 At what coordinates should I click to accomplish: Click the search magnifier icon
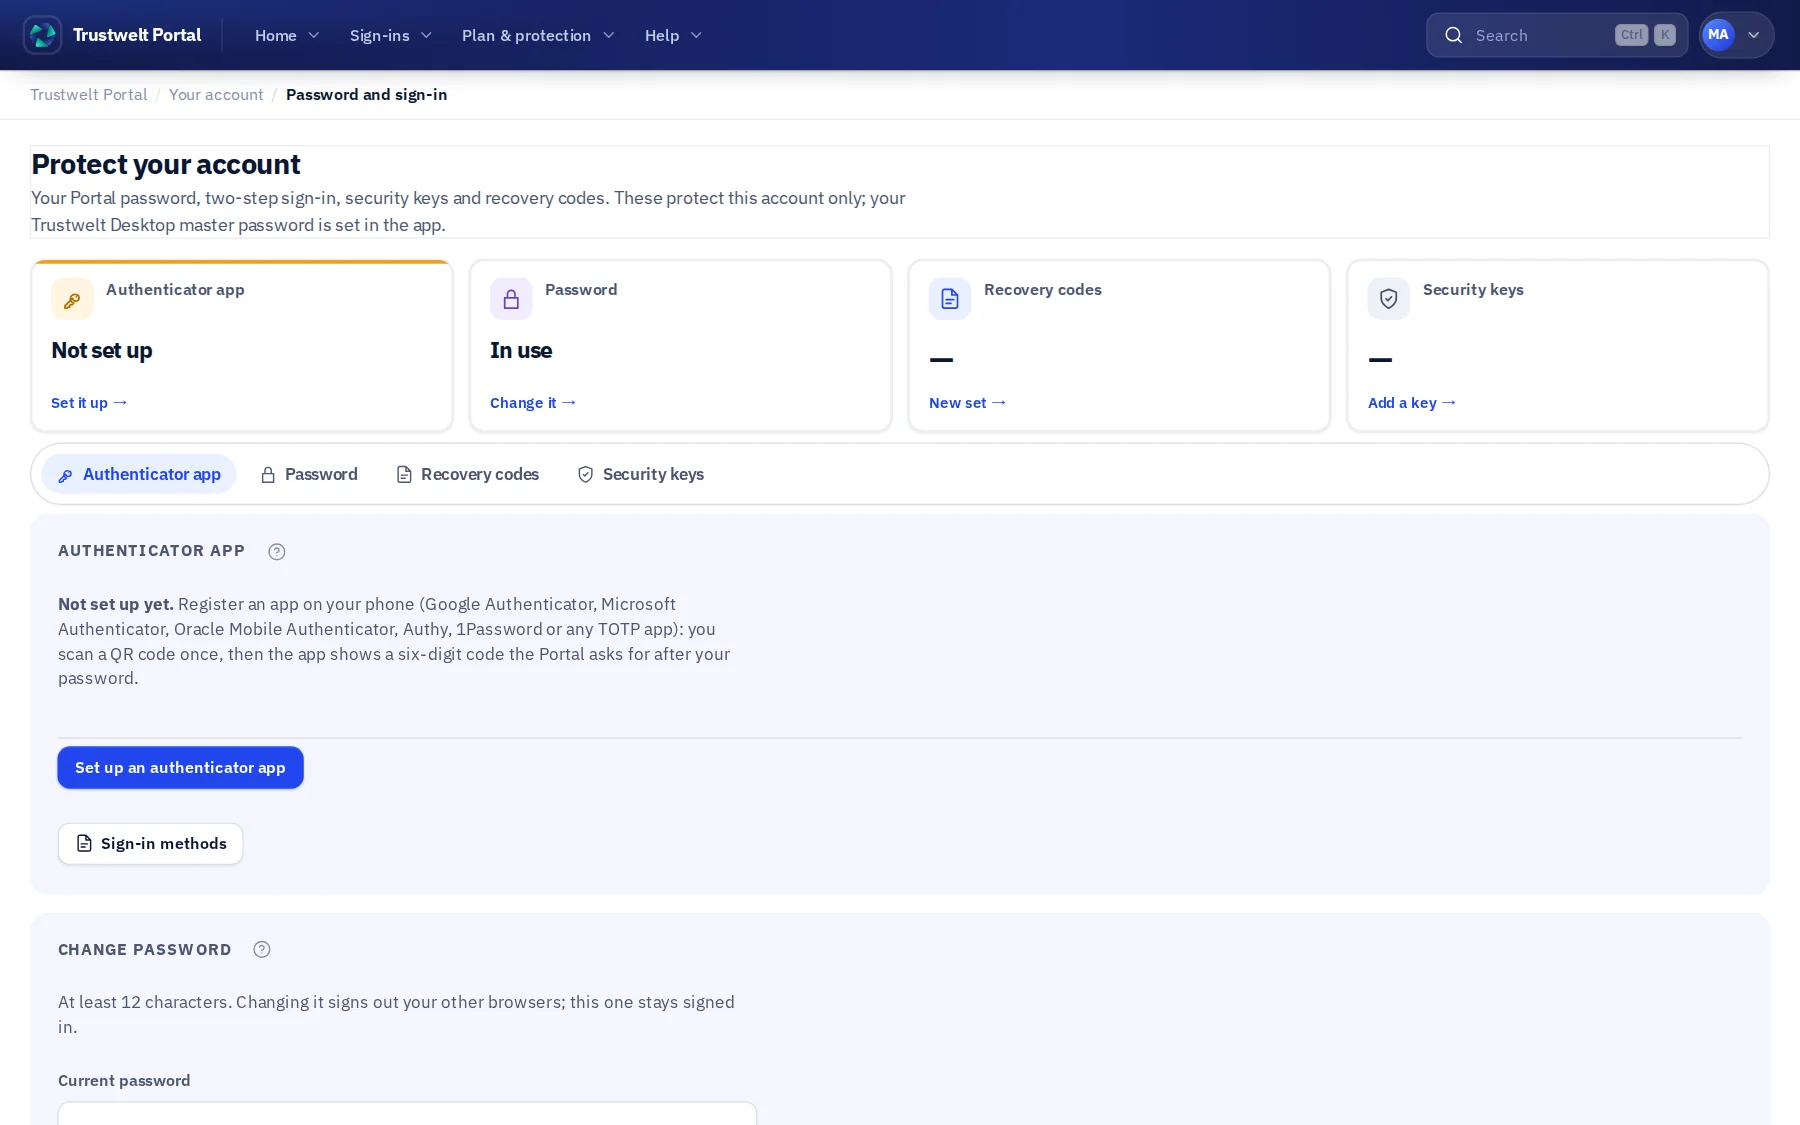(x=1454, y=35)
